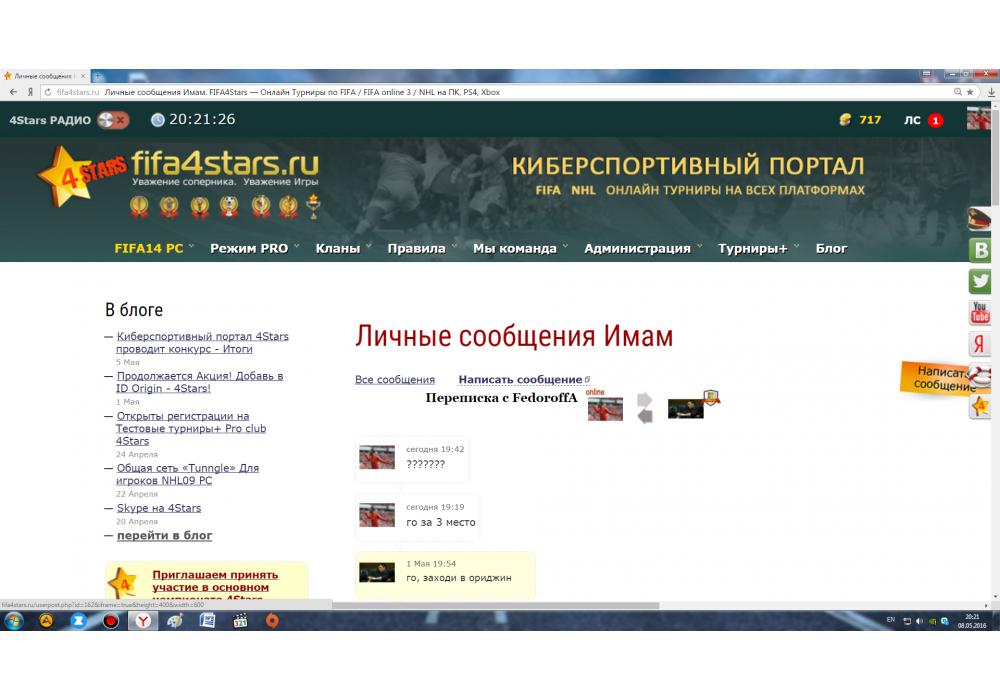Screen dimensions: 1000x700
Task: Open the Кланы dropdown menu
Action: point(338,248)
